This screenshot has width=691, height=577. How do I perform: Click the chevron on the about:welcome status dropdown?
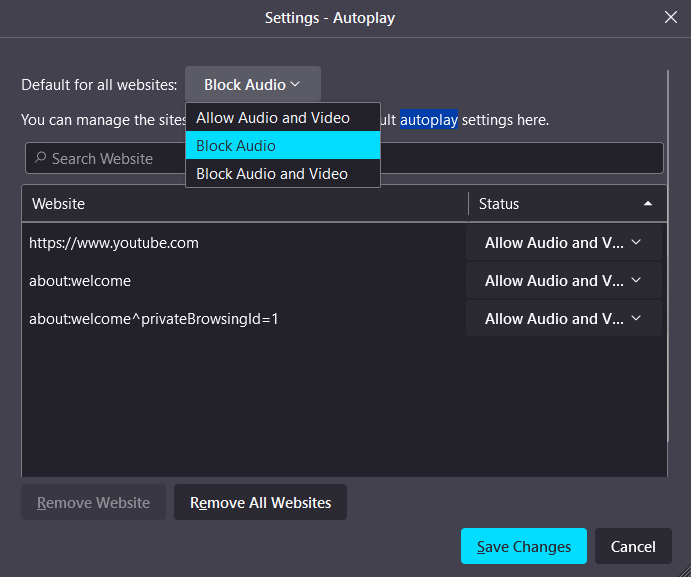(x=636, y=280)
